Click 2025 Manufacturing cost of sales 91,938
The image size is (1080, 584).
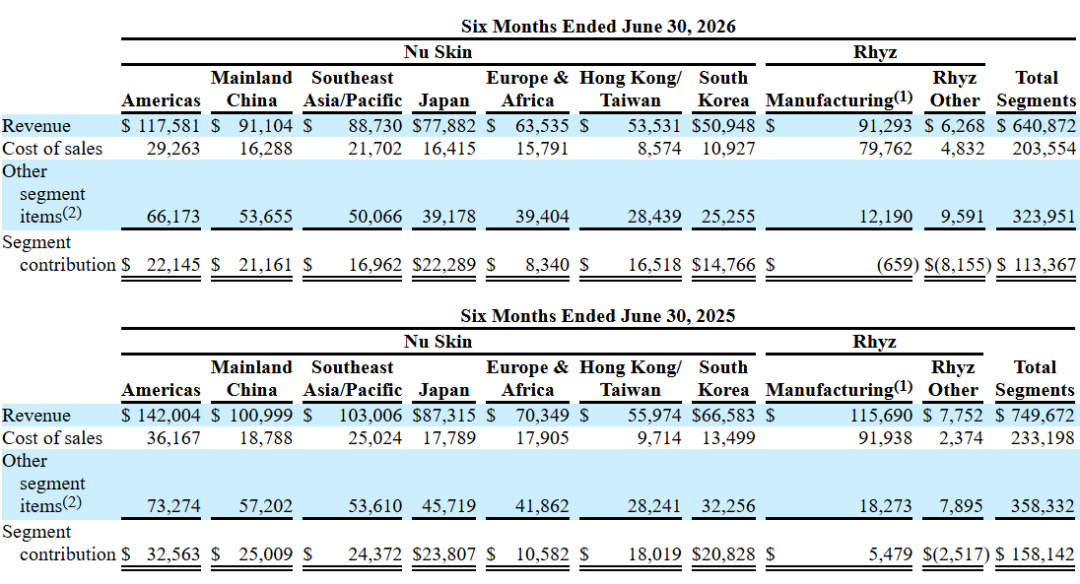click(885, 438)
